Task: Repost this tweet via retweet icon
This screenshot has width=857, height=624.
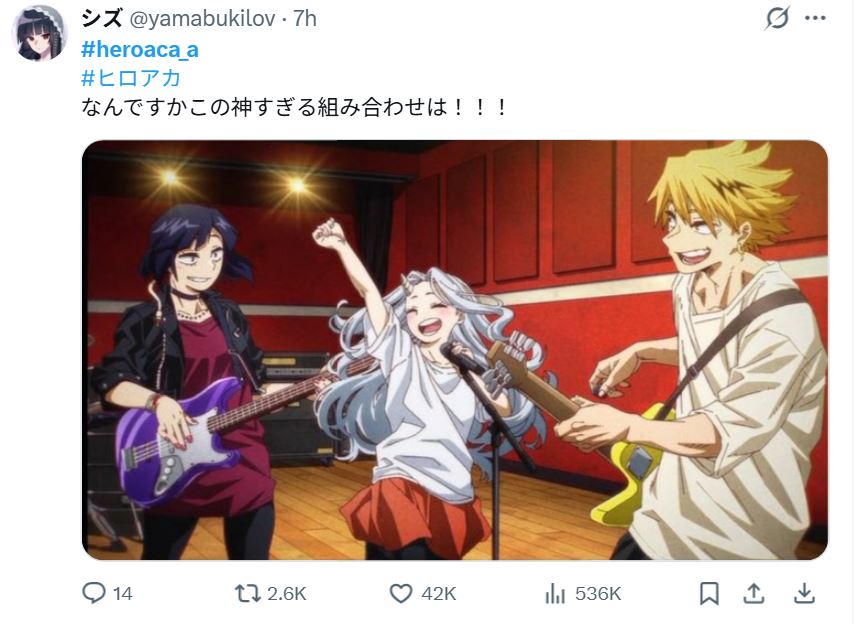Action: point(248,593)
